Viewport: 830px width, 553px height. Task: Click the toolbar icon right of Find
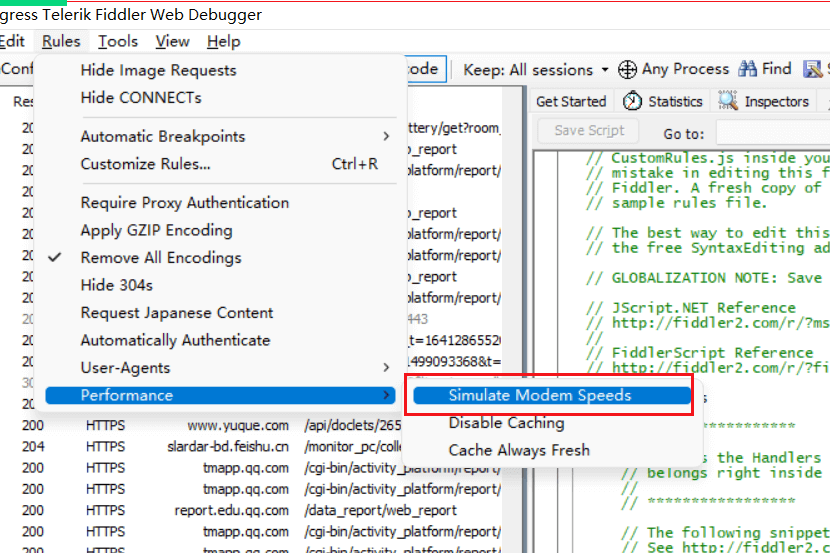pyautogui.click(x=813, y=69)
